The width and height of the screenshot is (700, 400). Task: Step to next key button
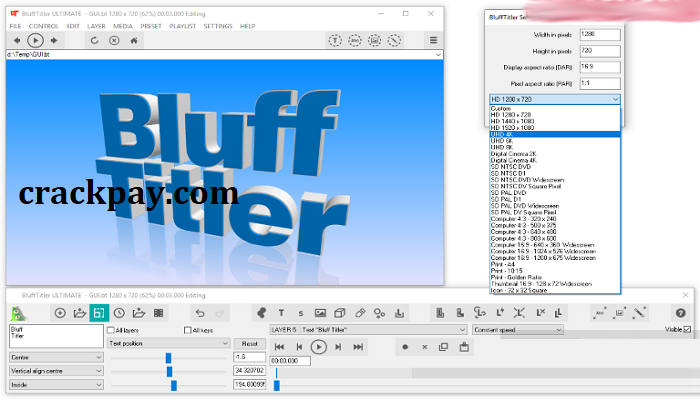click(338, 347)
